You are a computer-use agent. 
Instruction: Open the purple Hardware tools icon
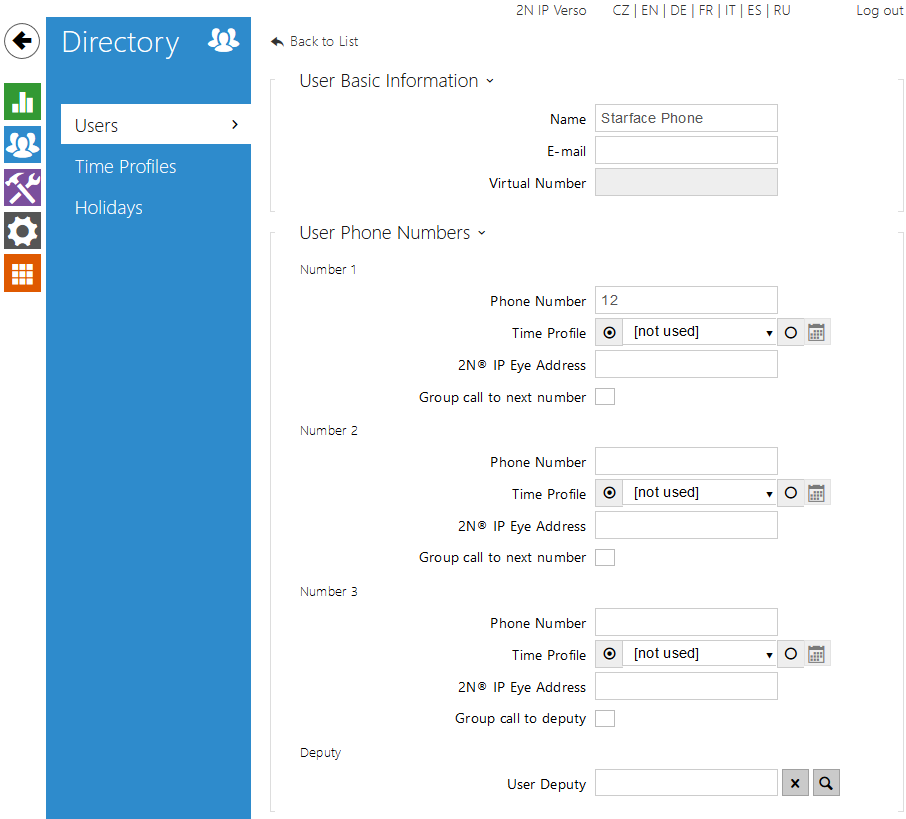click(x=22, y=187)
